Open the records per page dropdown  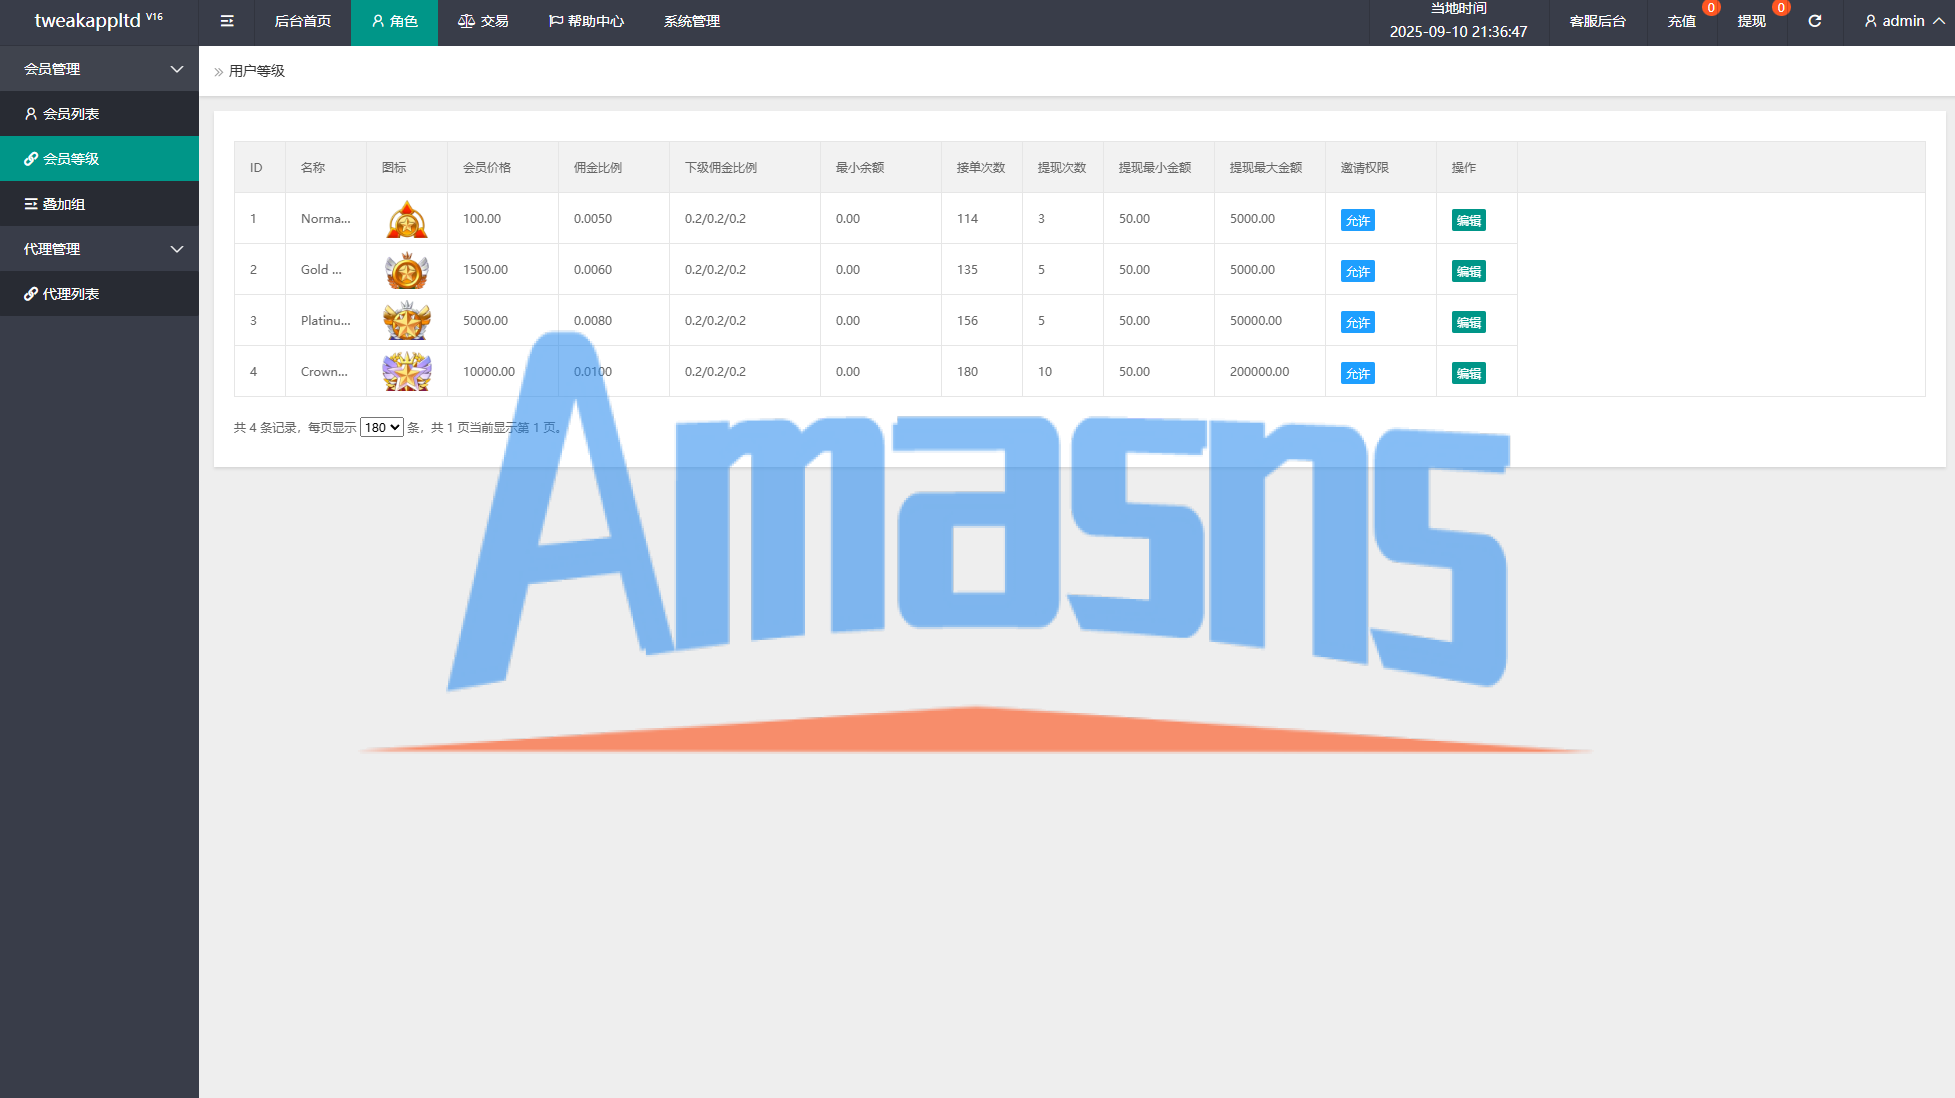click(x=381, y=427)
